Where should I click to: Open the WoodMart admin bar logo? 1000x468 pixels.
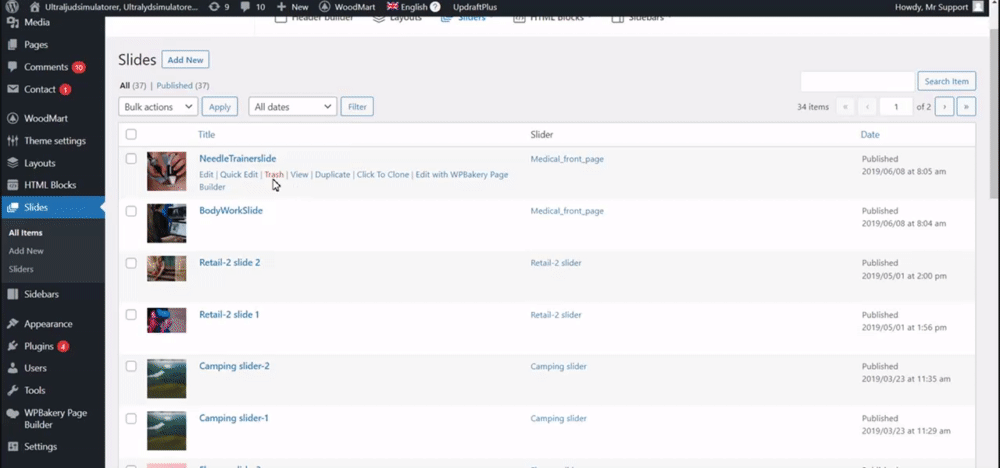[324, 7]
